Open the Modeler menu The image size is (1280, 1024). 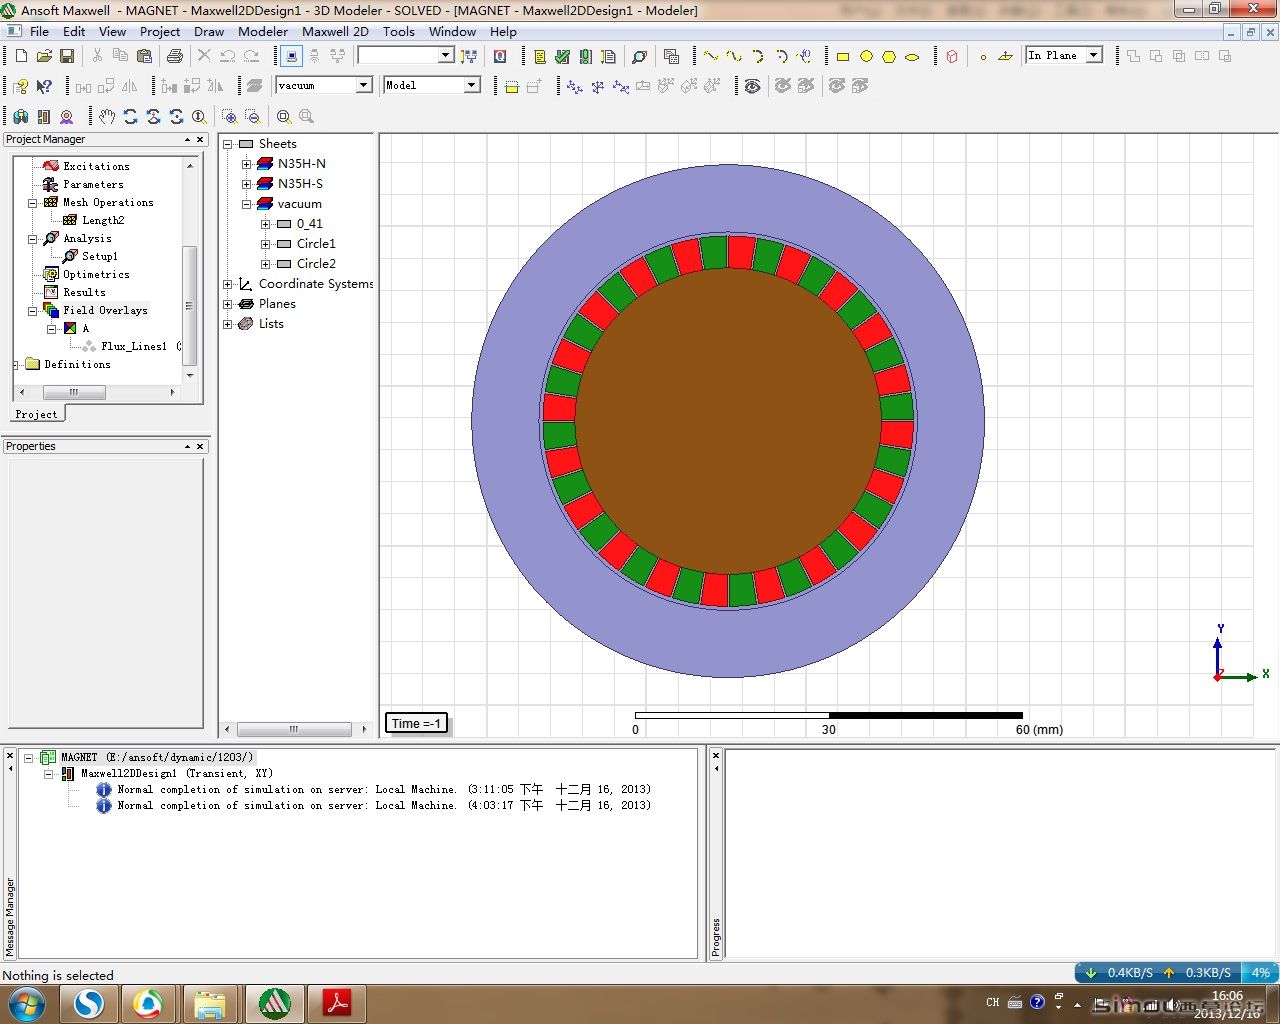tap(263, 31)
